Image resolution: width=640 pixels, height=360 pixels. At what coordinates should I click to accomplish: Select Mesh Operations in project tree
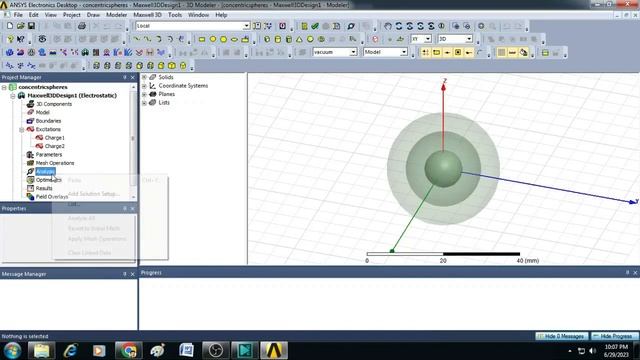point(55,163)
